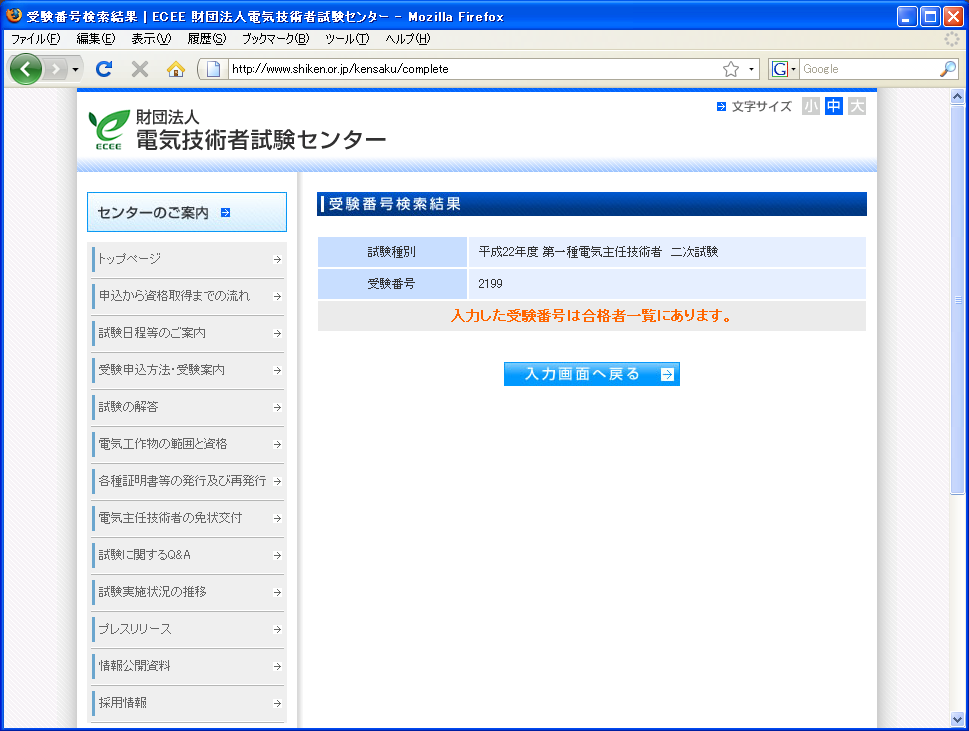Click the Stop loading X icon

[x=140, y=69]
